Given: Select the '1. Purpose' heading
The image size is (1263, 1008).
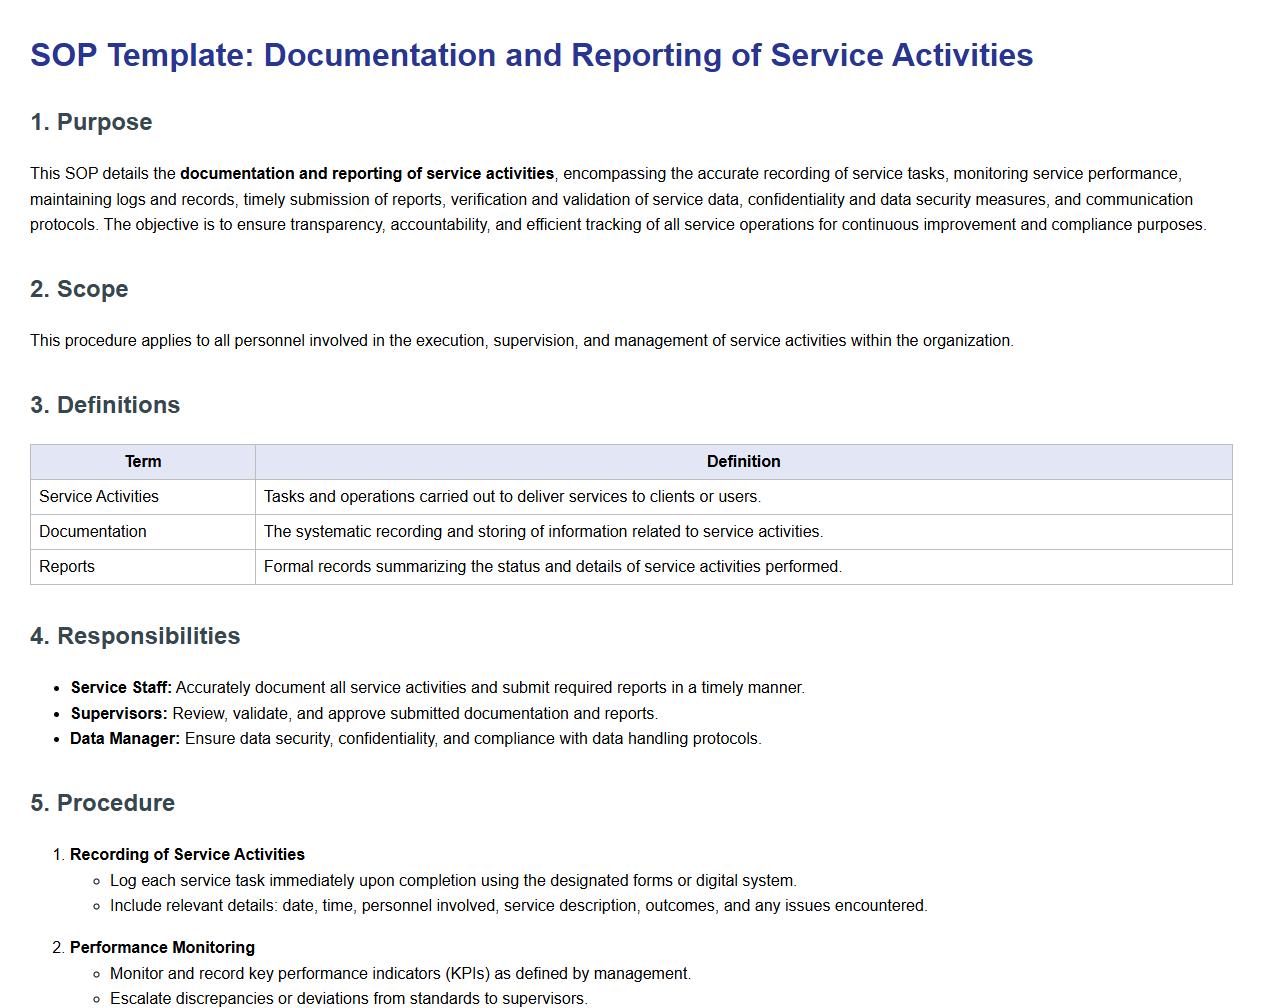Looking at the screenshot, I should coord(91,122).
